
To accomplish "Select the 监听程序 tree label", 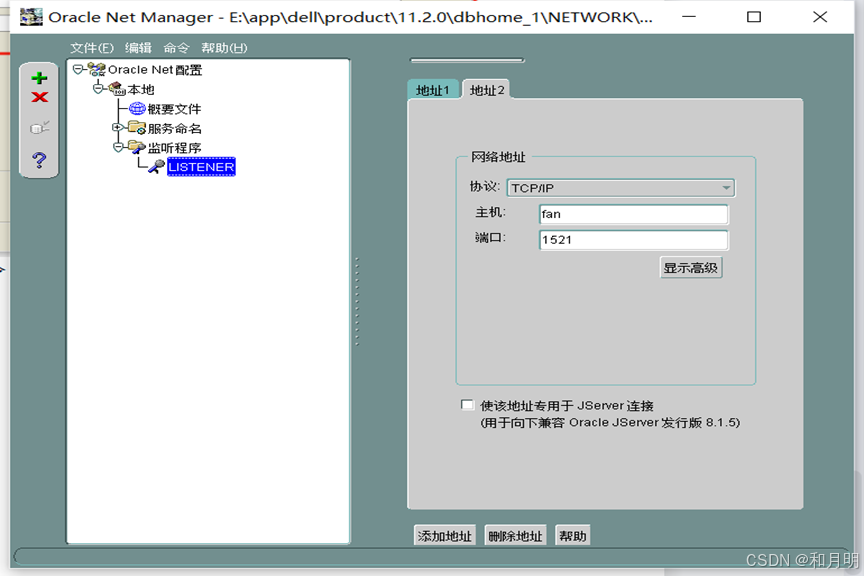I will [x=175, y=148].
